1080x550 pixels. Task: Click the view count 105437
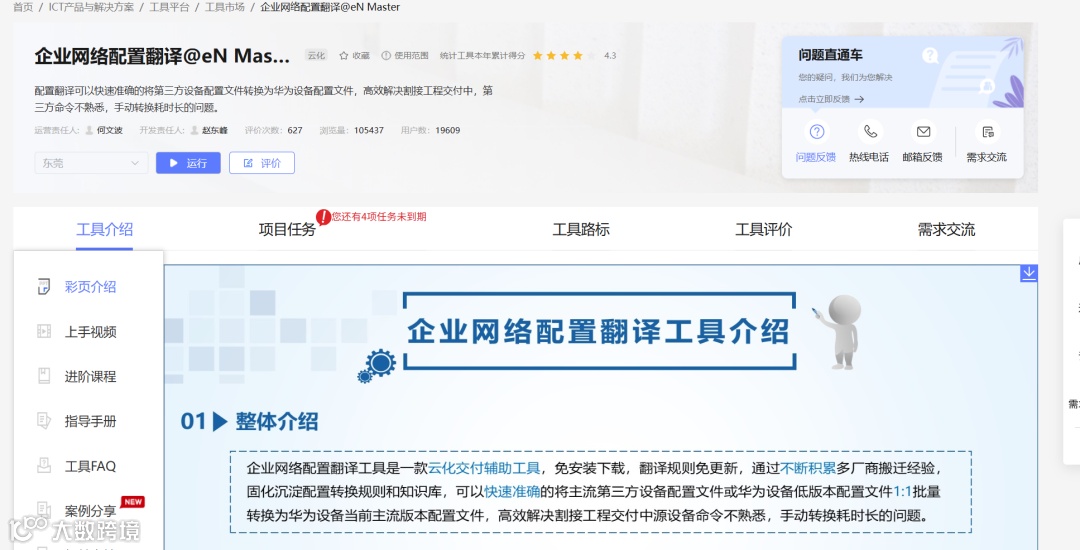[369, 130]
